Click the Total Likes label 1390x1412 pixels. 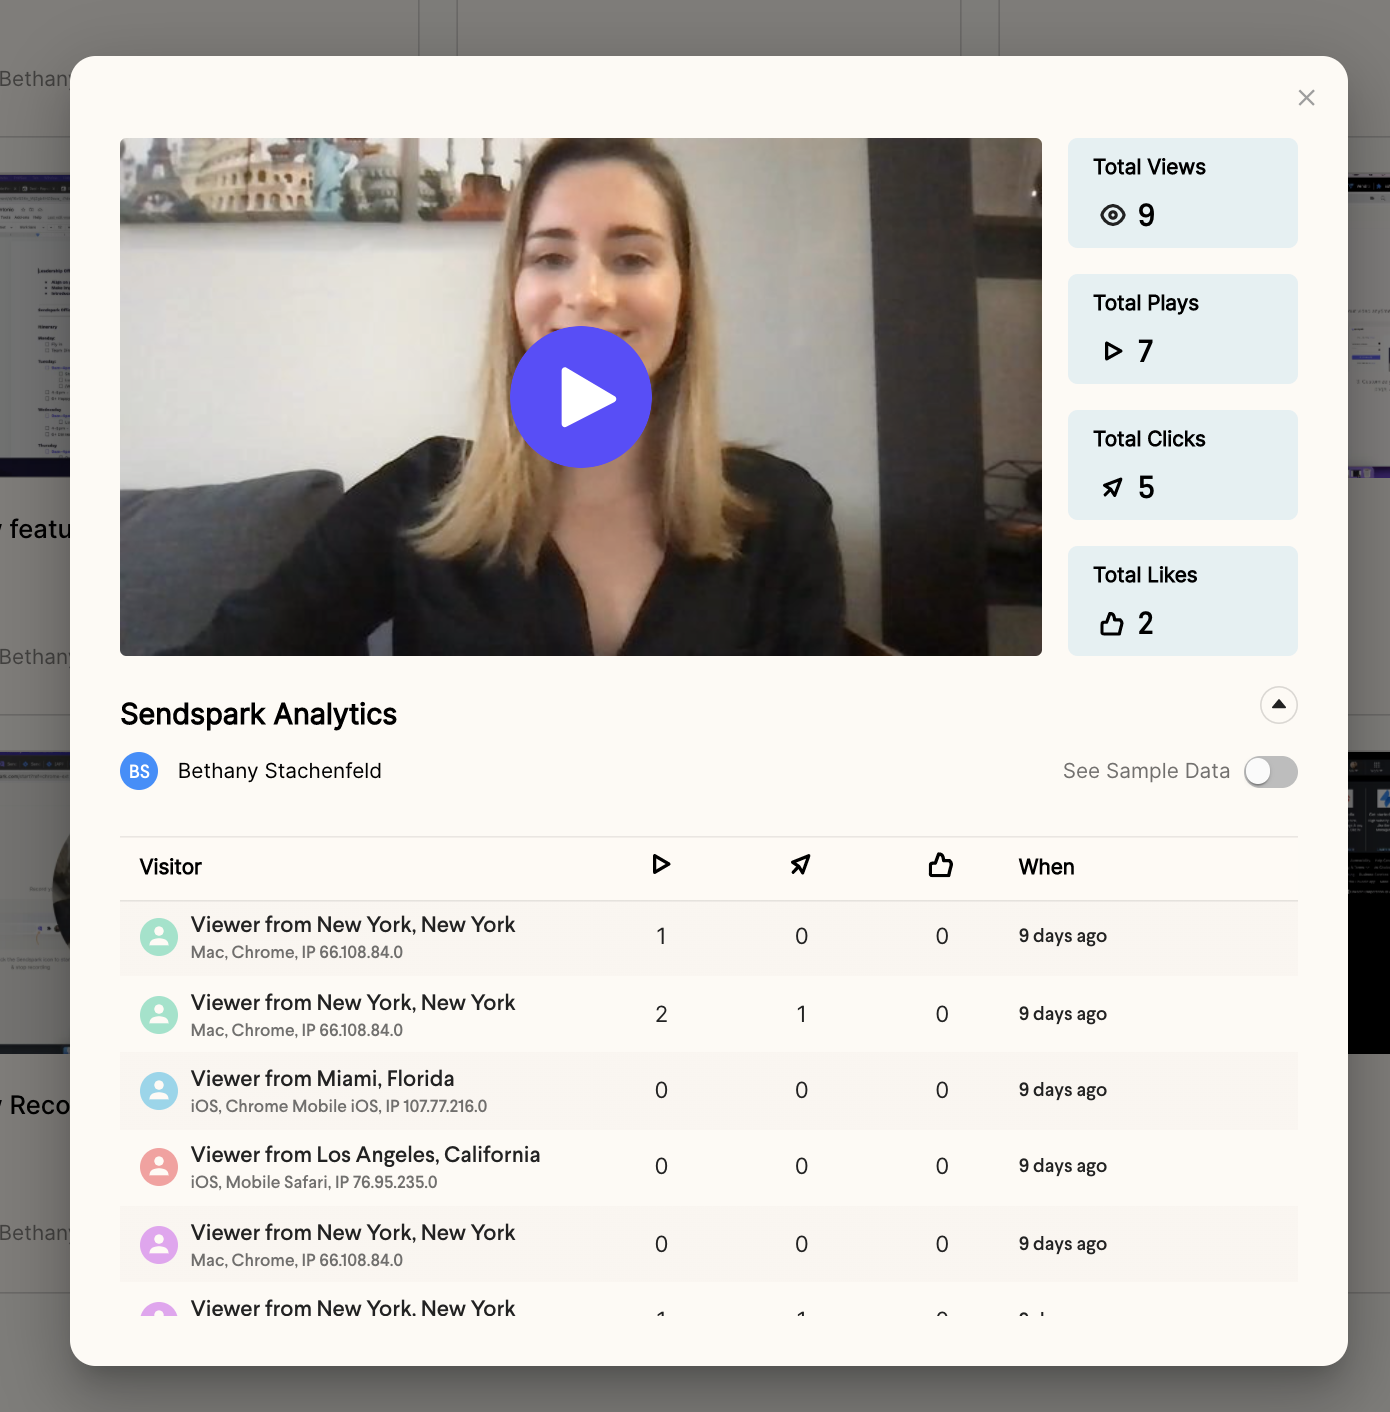pyautogui.click(x=1145, y=575)
